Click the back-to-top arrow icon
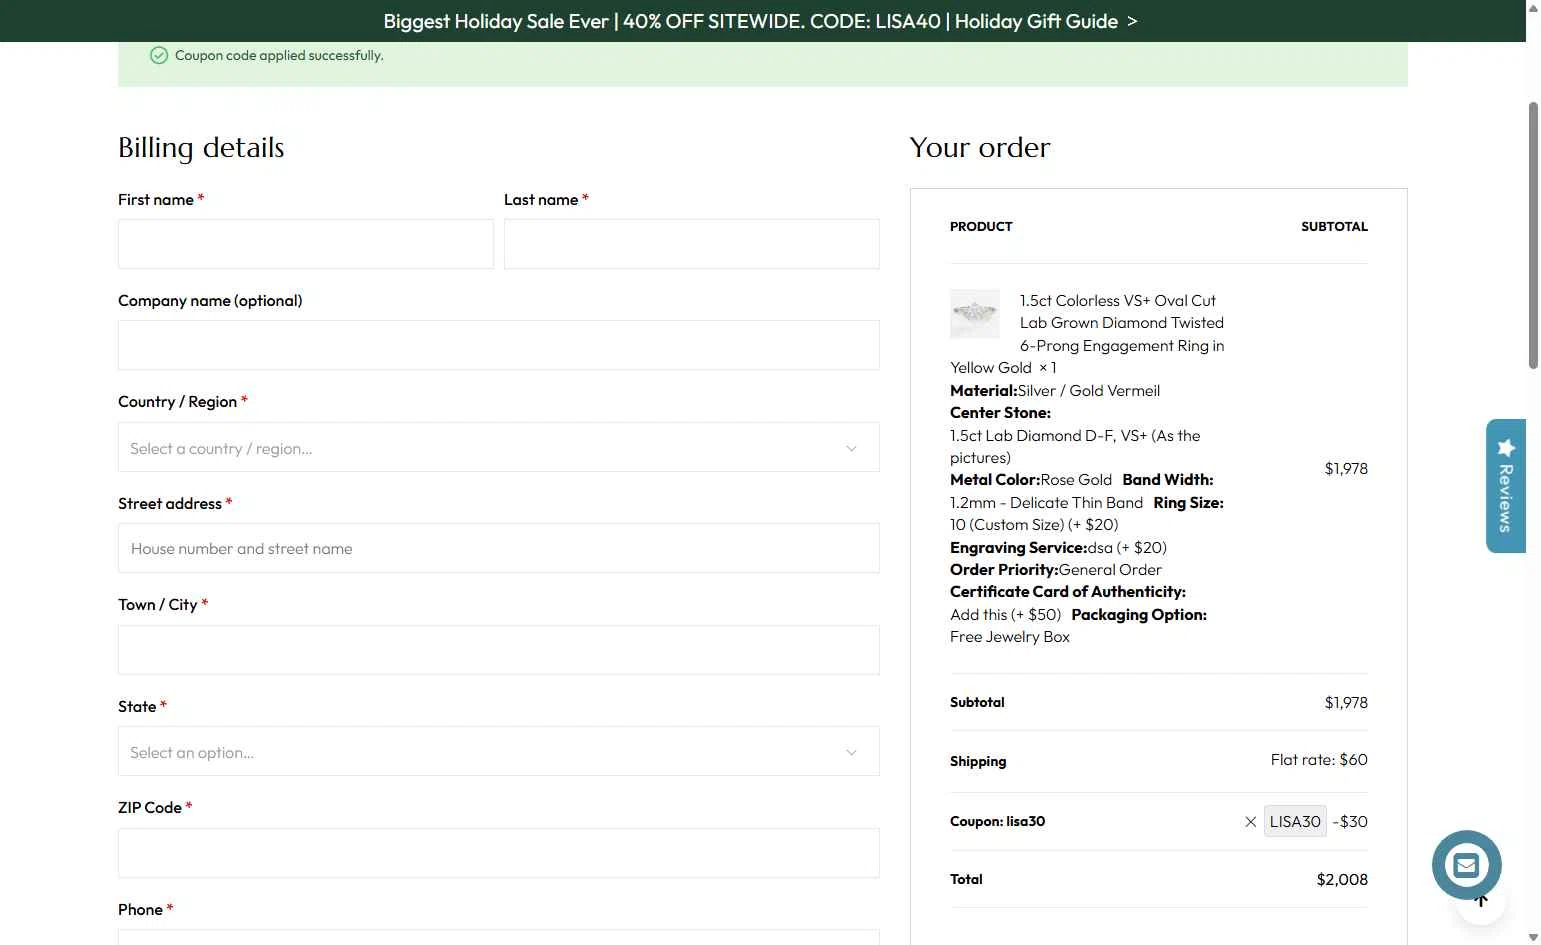The width and height of the screenshot is (1541, 945). pos(1482,903)
